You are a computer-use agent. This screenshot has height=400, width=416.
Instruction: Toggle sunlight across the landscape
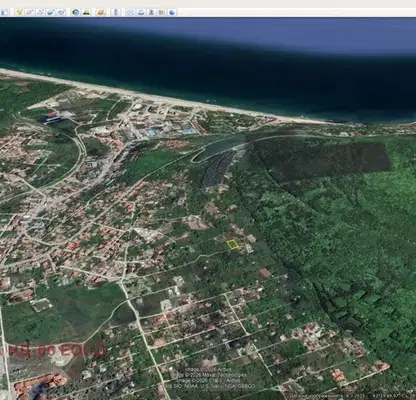point(86,13)
